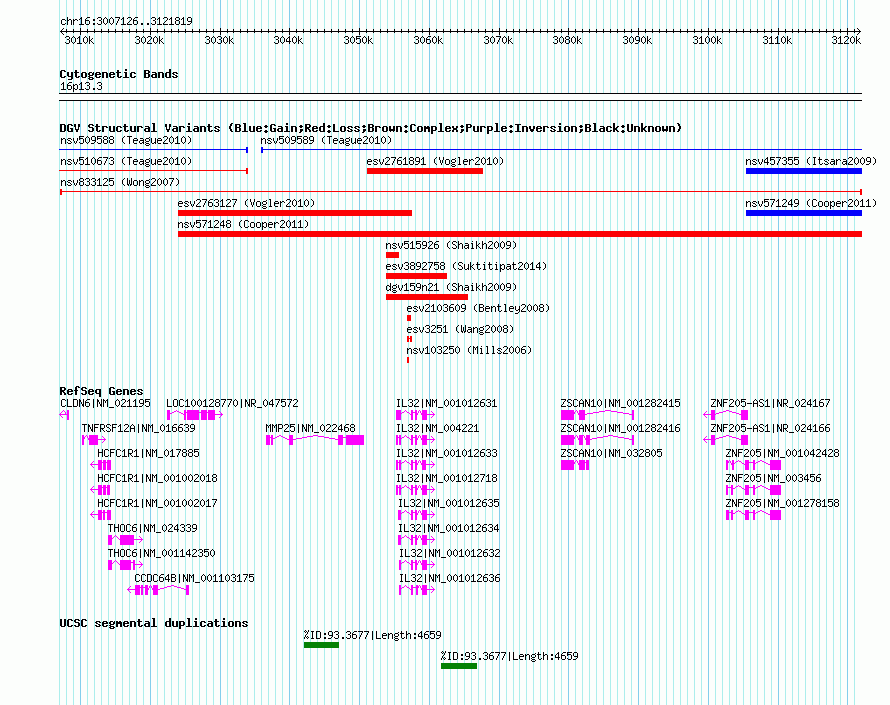Click the 3090k ruler tick label
Viewport: 890px width, 705px height.
pyautogui.click(x=637, y=40)
